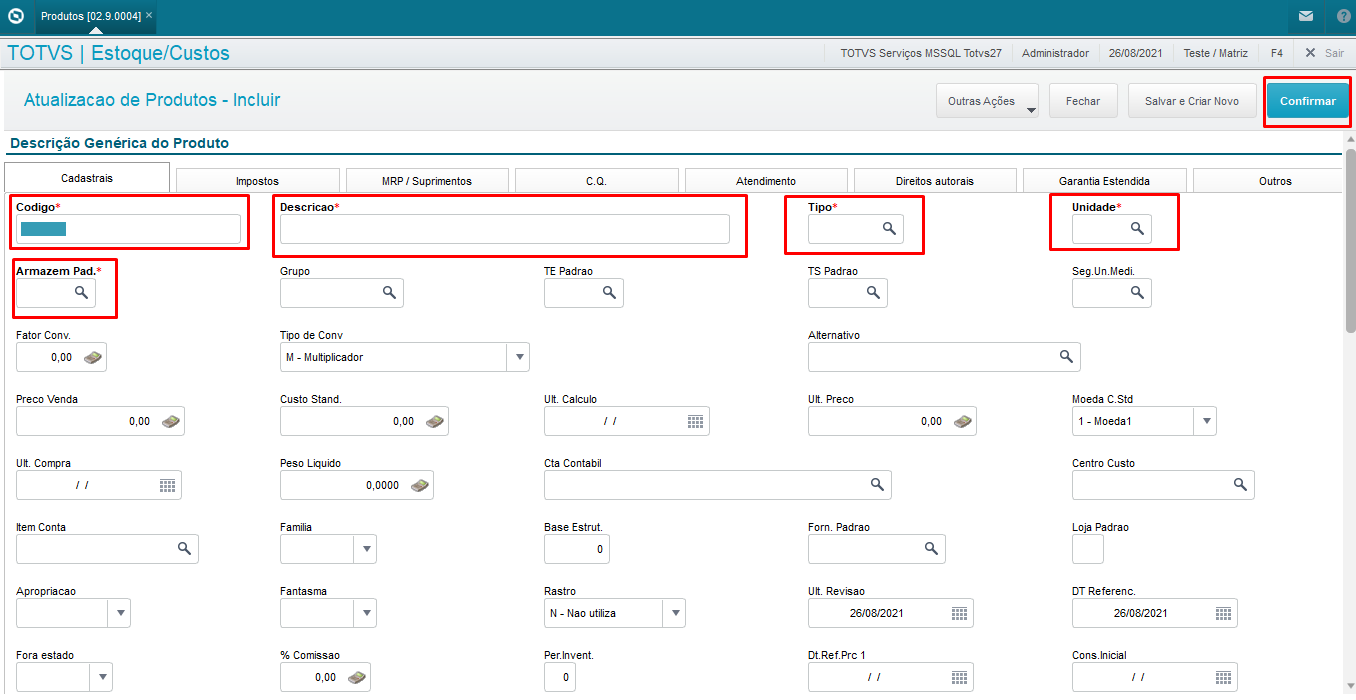1356x700 pixels.
Task: Open the Outras Ações dropdown menu
Action: tap(987, 101)
